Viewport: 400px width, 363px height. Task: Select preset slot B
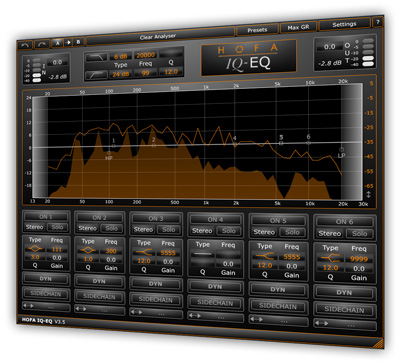point(78,42)
